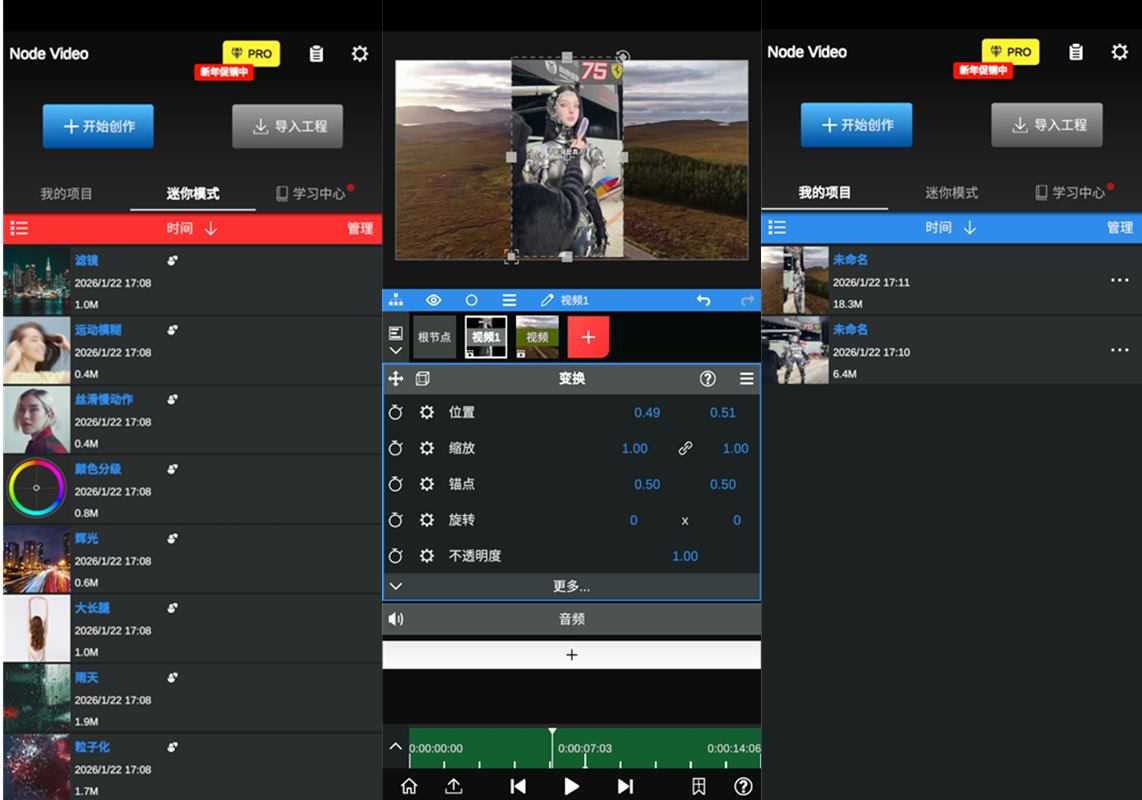Tap the export/upload icon in the bottom bar
Viewport: 1142px width, 800px height.
pos(453,786)
